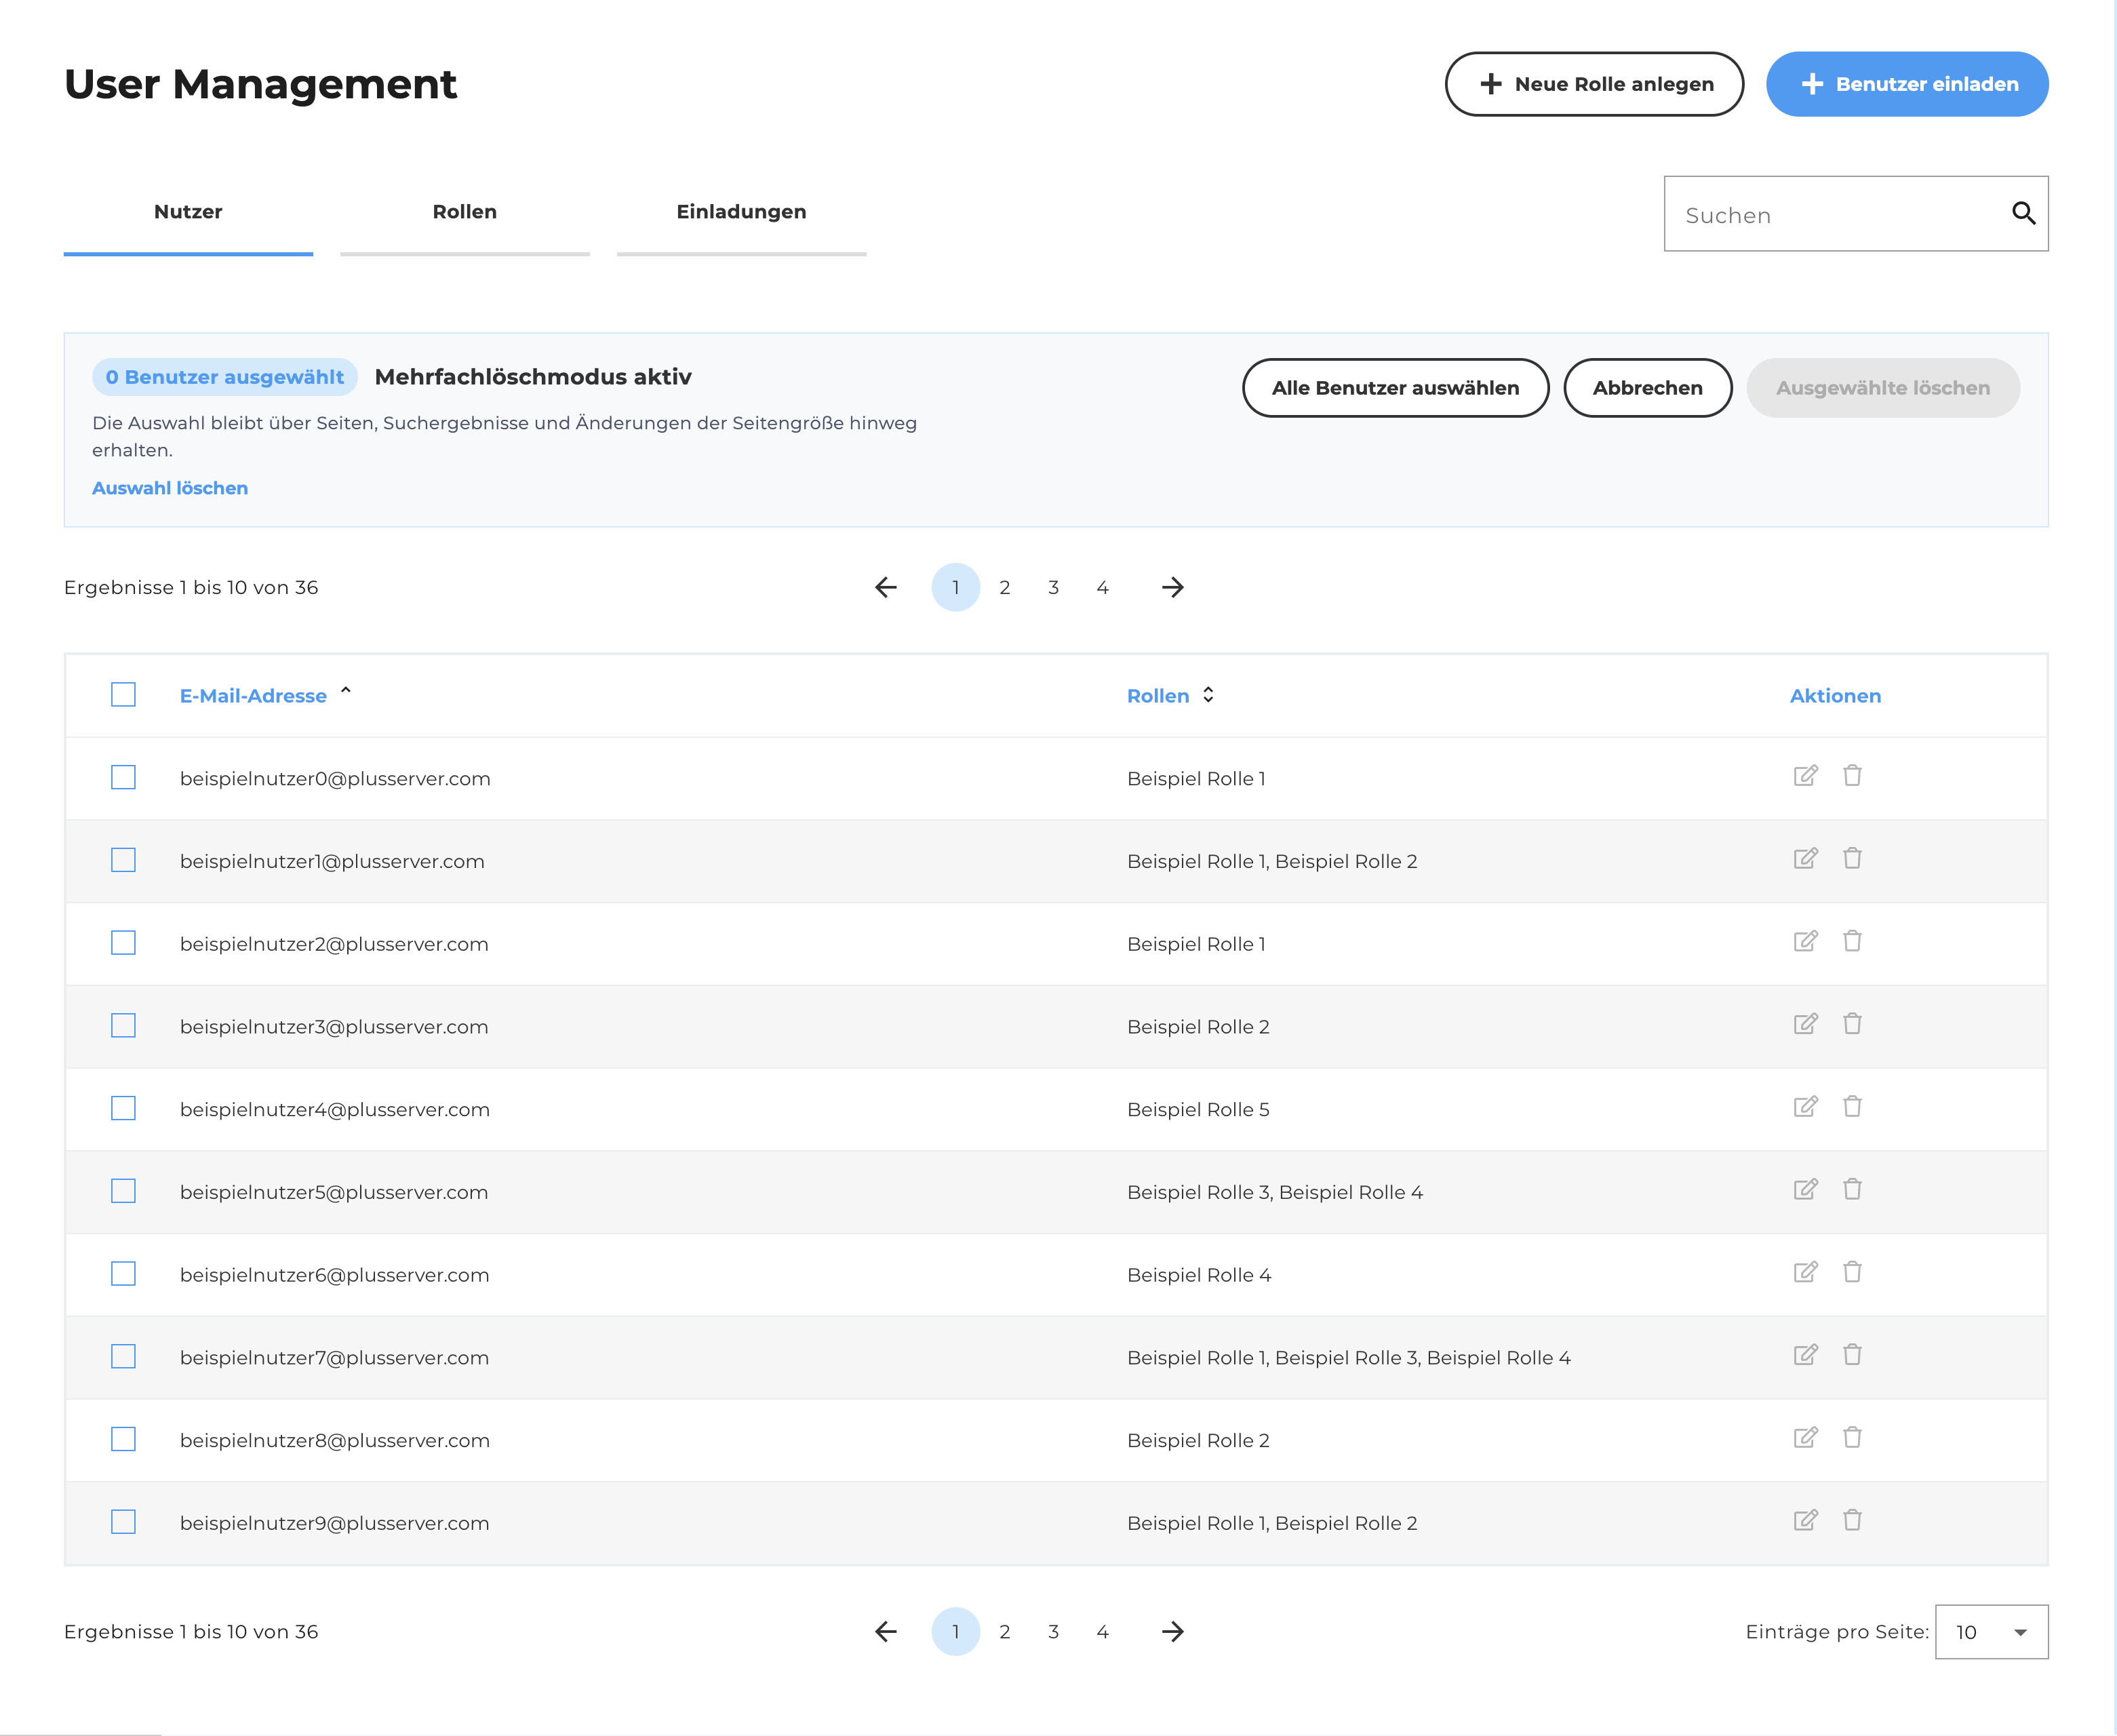Delete beispielnutzer6@plusserver.com row

click(x=1852, y=1272)
